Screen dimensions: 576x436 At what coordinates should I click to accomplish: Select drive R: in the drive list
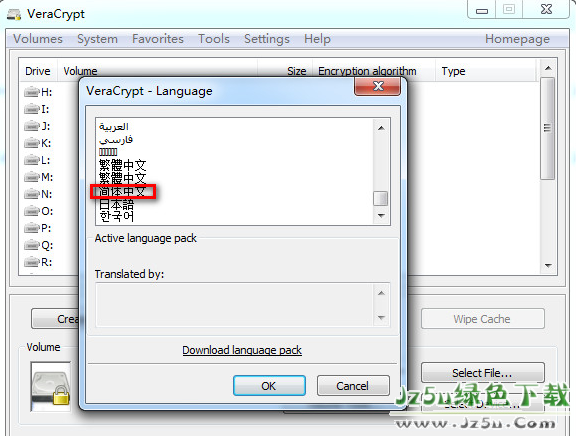pos(38,262)
